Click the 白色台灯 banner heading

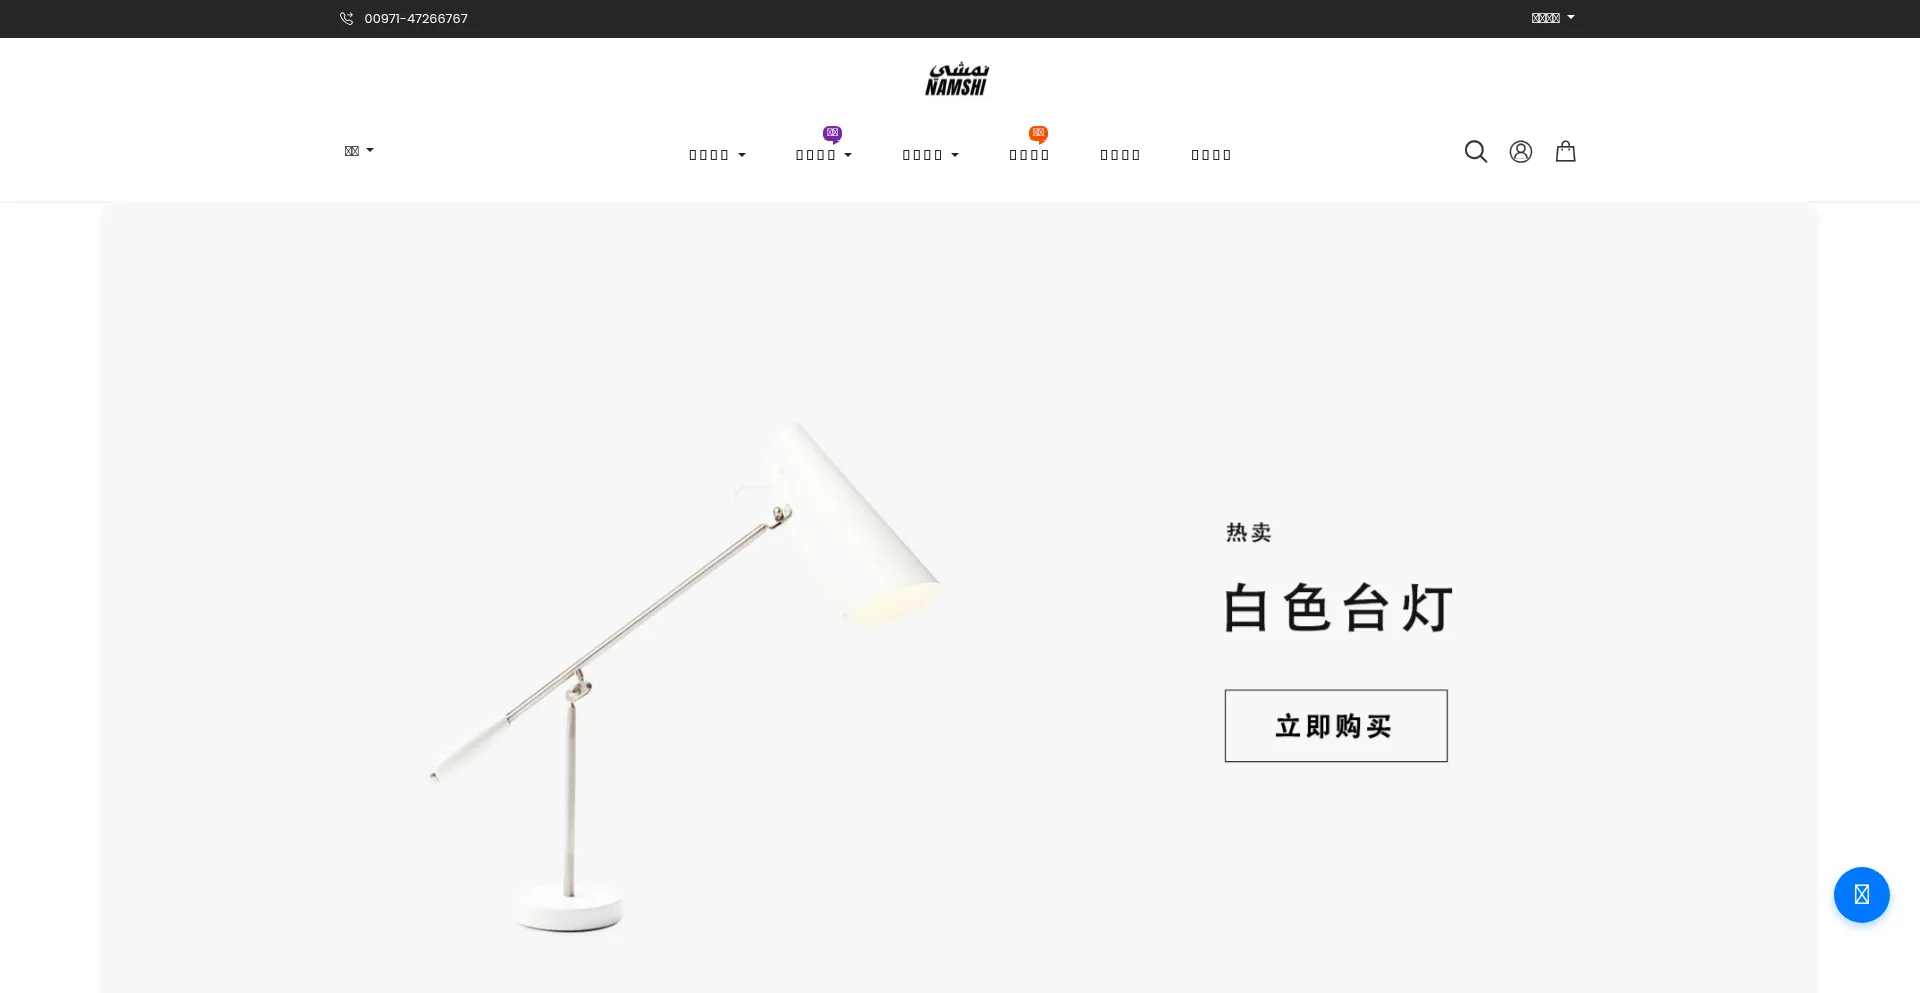1338,608
